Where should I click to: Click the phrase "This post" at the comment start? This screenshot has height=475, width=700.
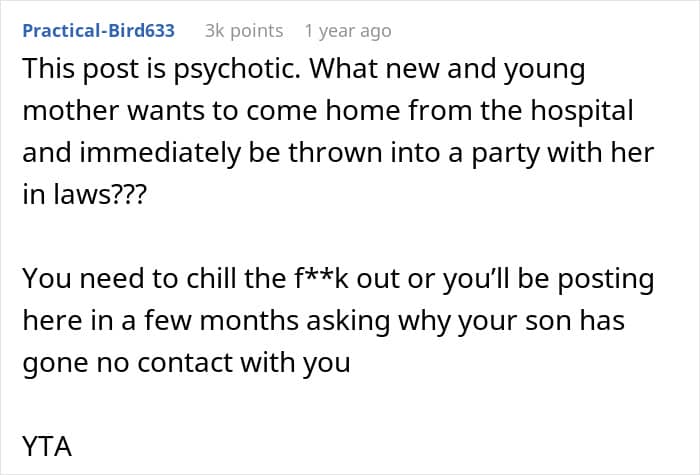coord(66,72)
